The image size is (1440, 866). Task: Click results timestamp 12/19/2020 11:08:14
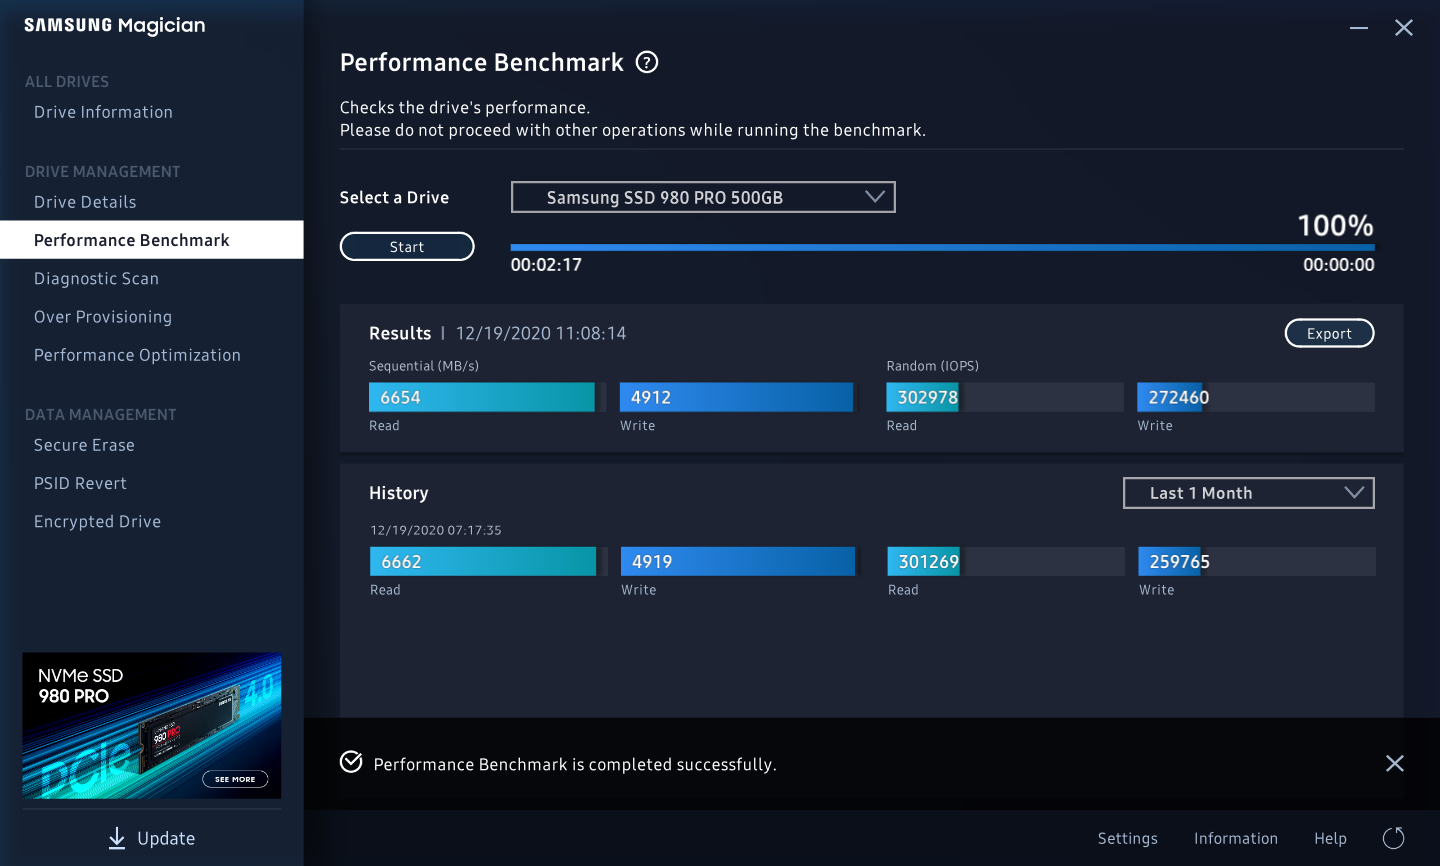coord(541,333)
